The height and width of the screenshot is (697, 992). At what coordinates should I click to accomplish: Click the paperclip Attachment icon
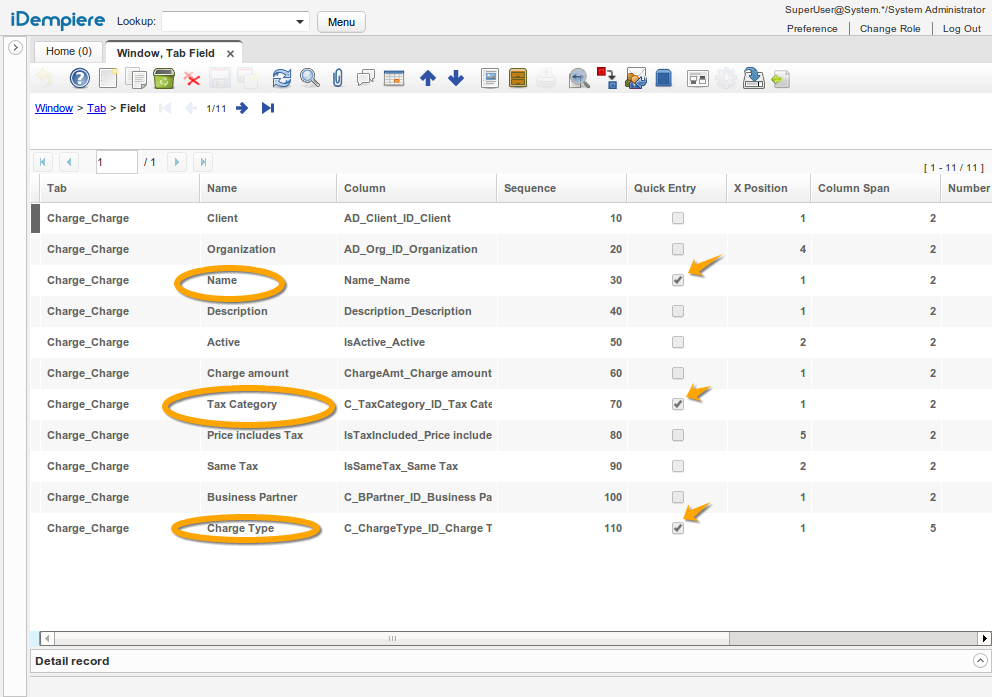pos(338,78)
